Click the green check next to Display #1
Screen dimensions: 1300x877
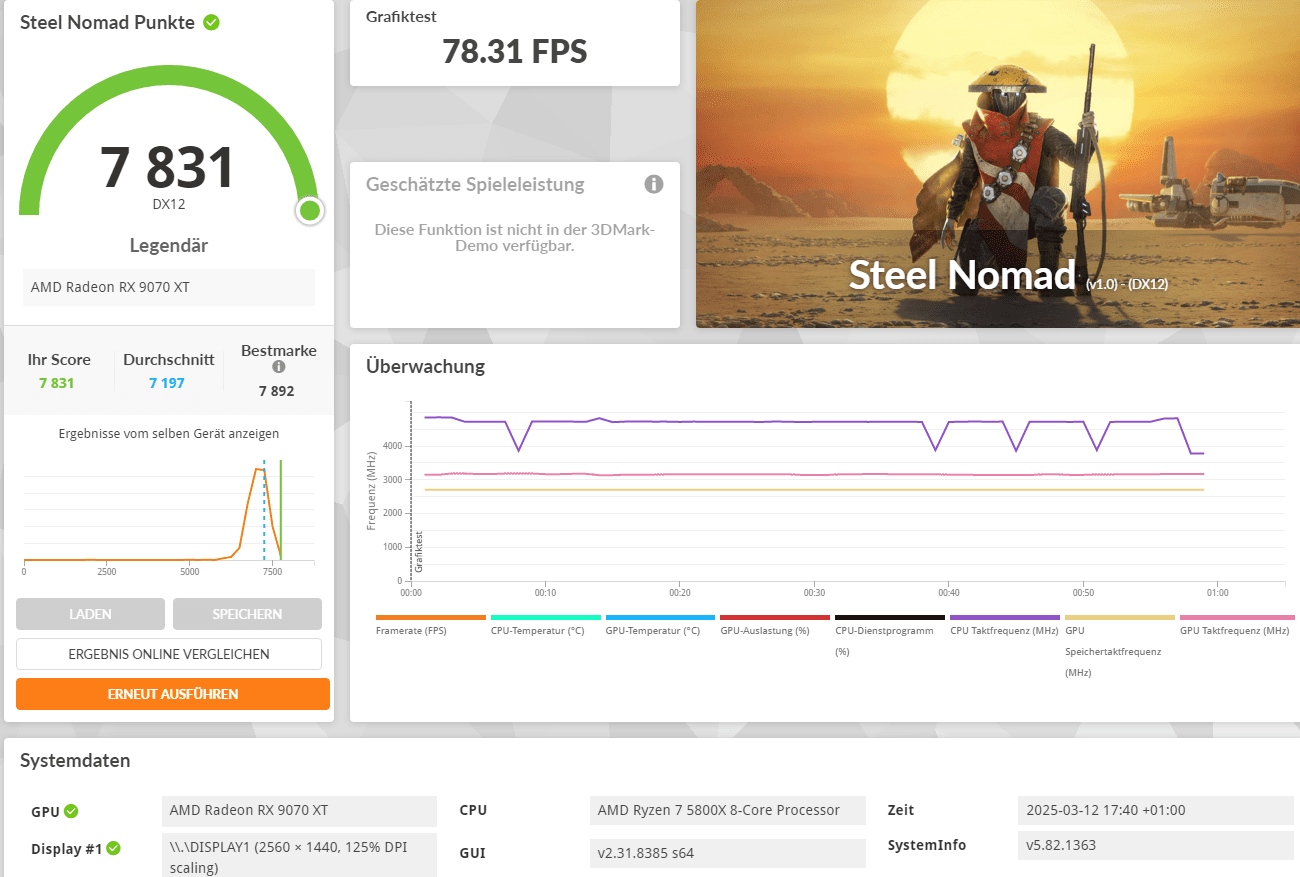pos(114,848)
